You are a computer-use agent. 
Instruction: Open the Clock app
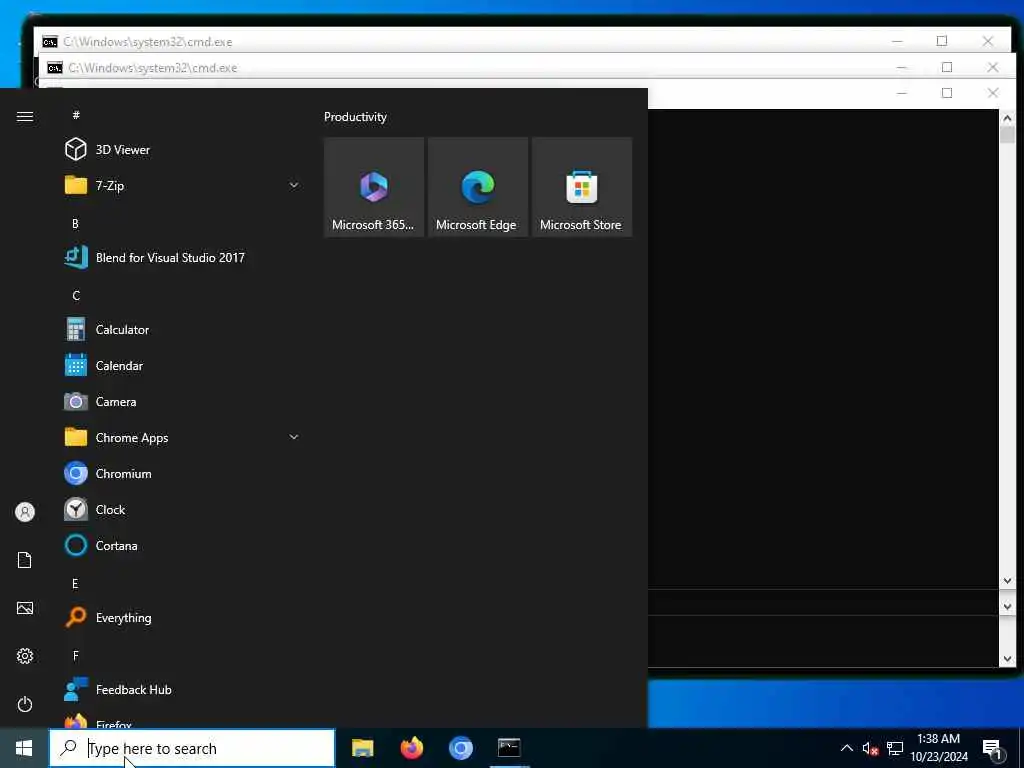(183, 509)
